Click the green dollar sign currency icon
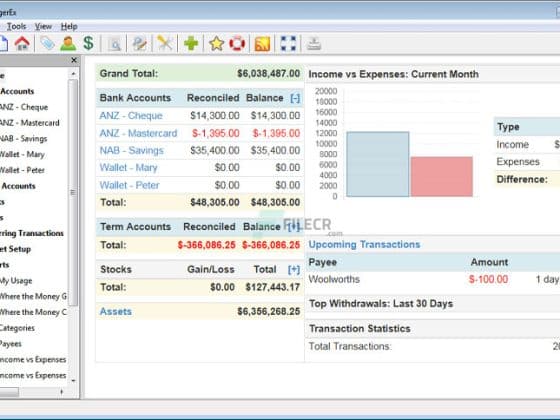Screen dimensions: 560x420 pos(88,44)
